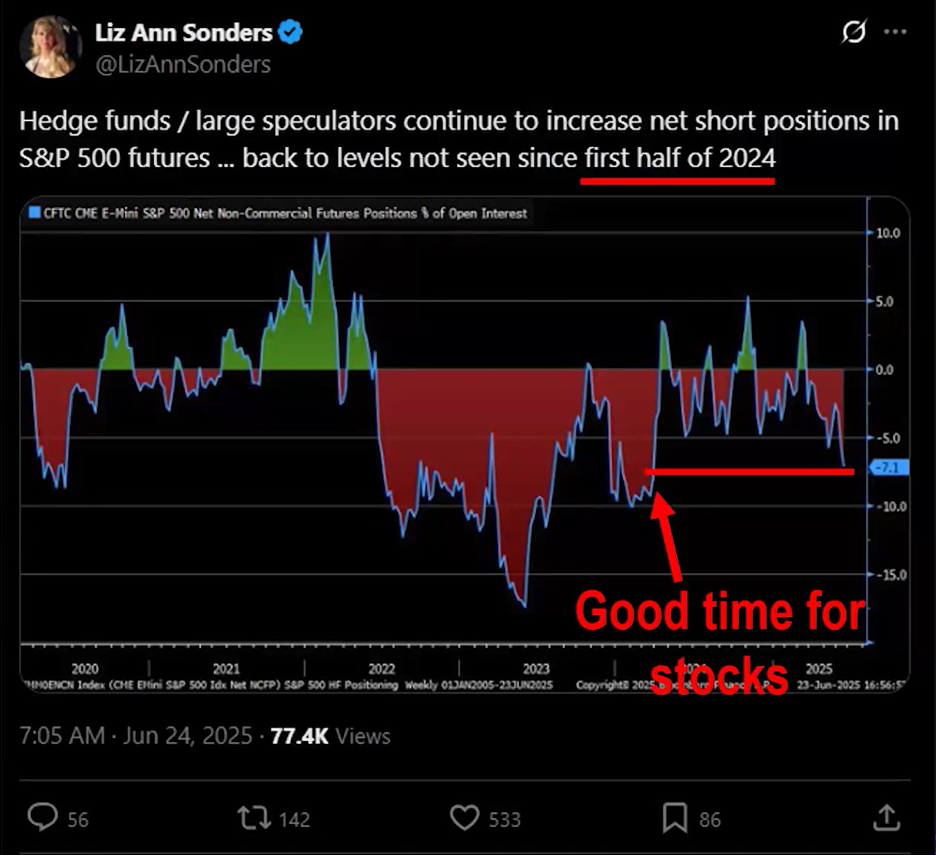Click the @LizAnnSonders handle
The height and width of the screenshot is (856, 936).
pyautogui.click(x=183, y=64)
